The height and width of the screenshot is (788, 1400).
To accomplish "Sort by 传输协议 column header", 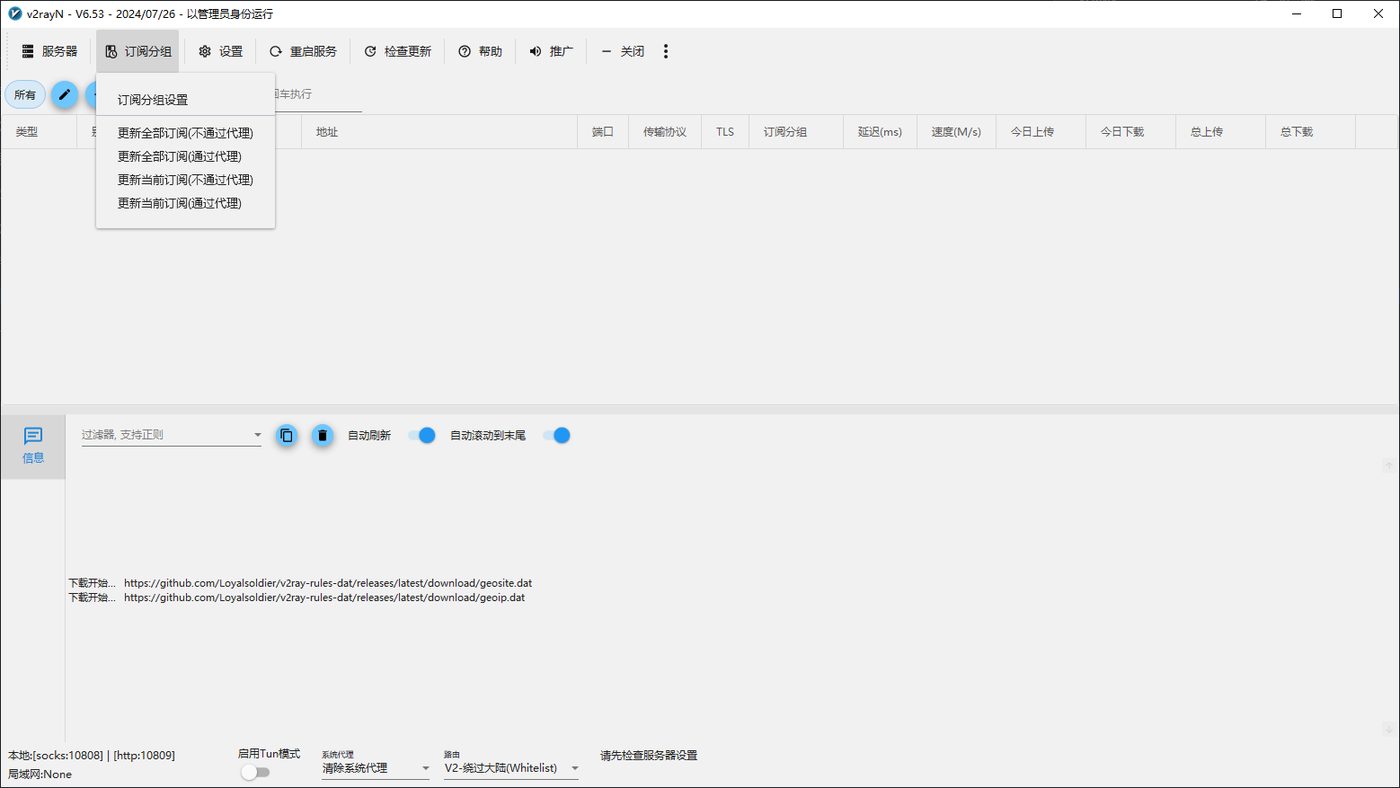I will [665, 132].
